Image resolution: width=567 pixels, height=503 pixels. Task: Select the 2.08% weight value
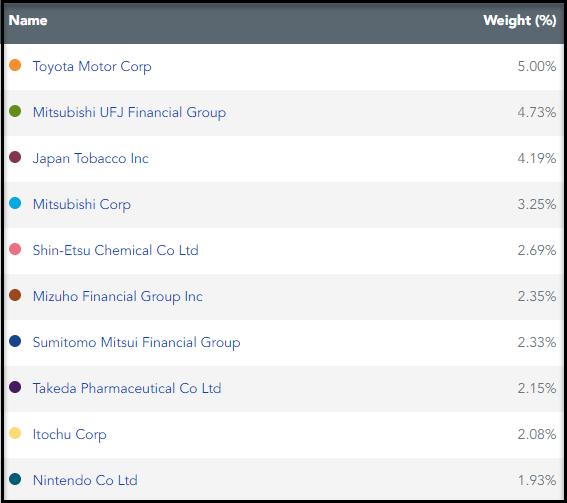tap(537, 434)
